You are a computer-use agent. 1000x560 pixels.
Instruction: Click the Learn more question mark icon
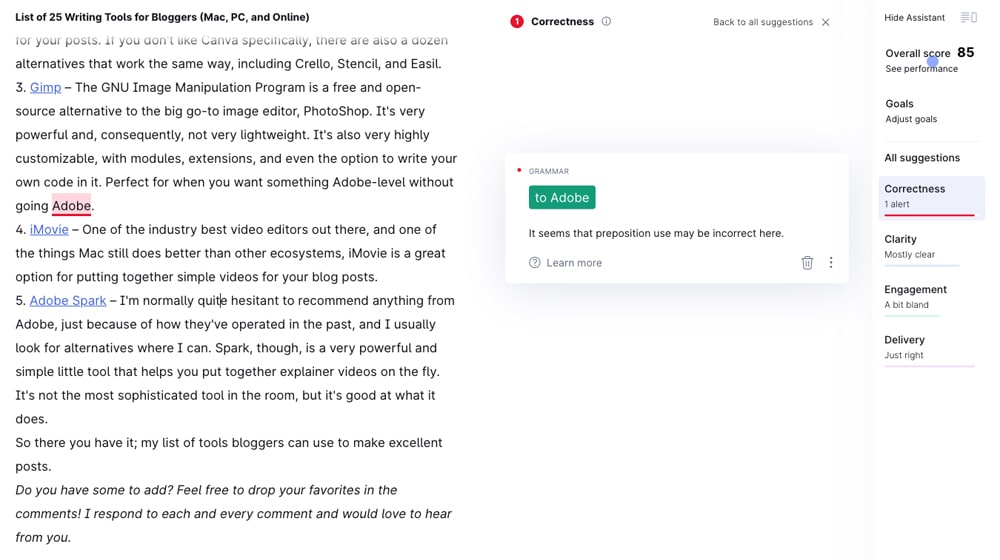(x=535, y=263)
